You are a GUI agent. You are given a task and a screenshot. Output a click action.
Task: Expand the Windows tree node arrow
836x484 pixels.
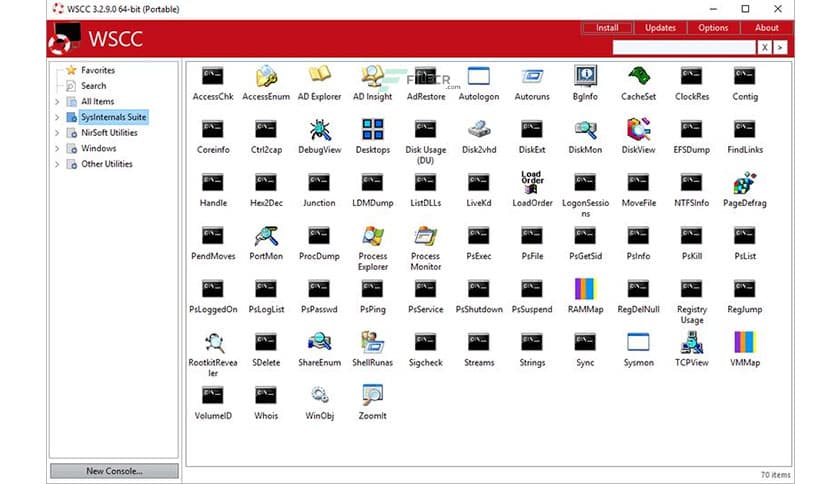pyautogui.click(x=57, y=148)
